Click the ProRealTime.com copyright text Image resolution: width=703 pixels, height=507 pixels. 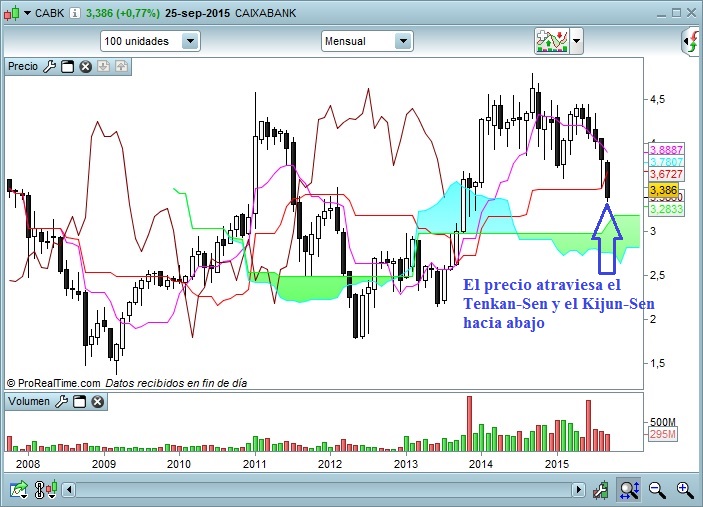coord(53,383)
